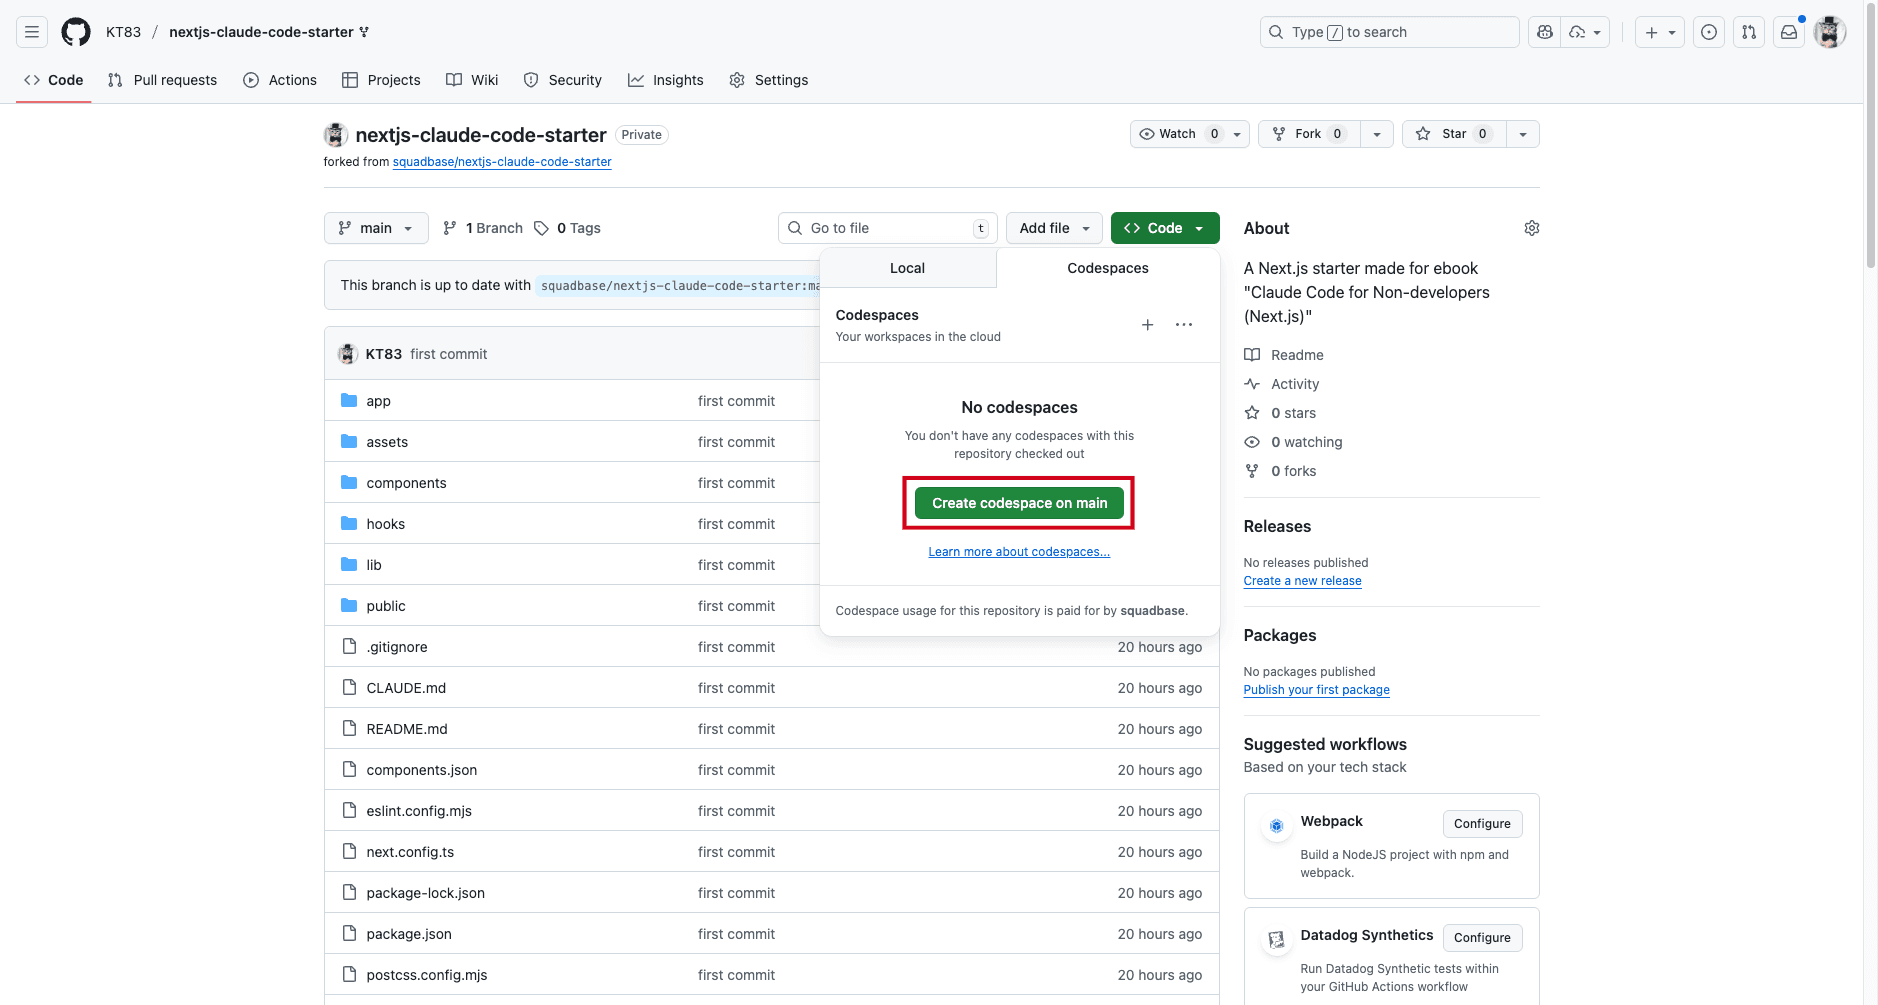Click the pull requests icon in header
Screen dimensions: 1878x1005
tap(1749, 32)
